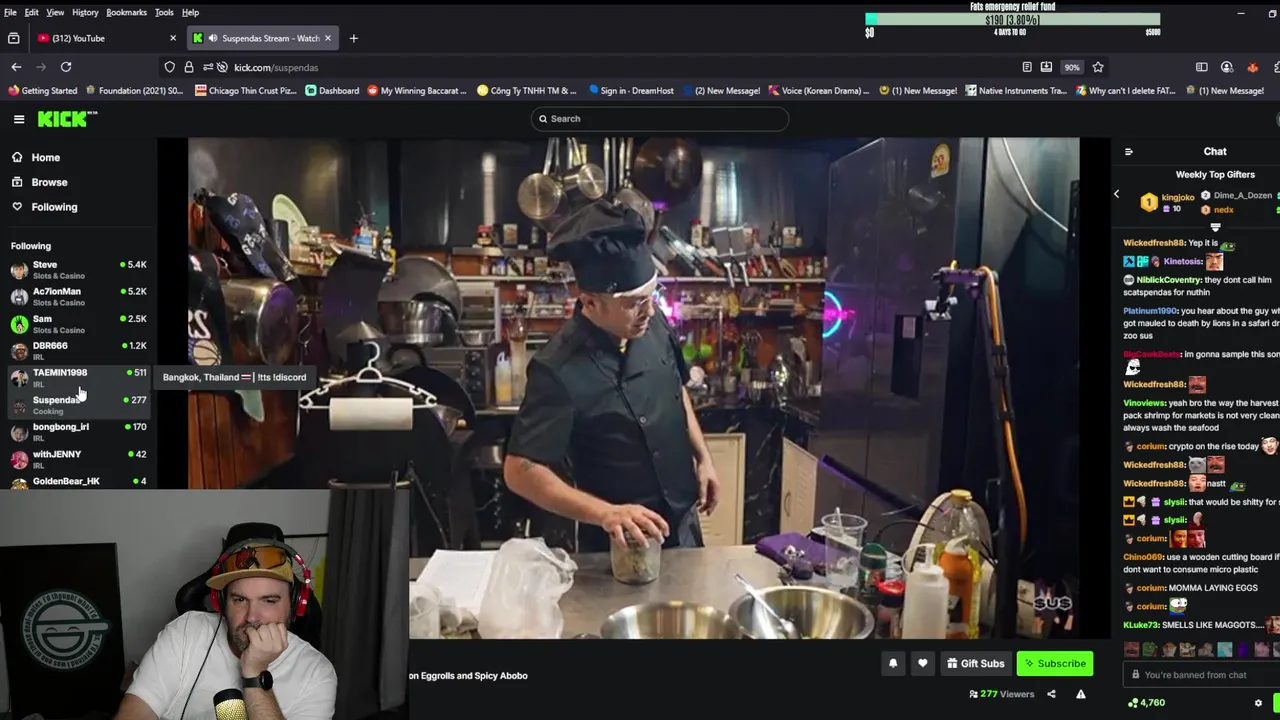Click the emergency relief fund progress bar
Image resolution: width=1280 pixels, height=720 pixels.
point(1012,19)
